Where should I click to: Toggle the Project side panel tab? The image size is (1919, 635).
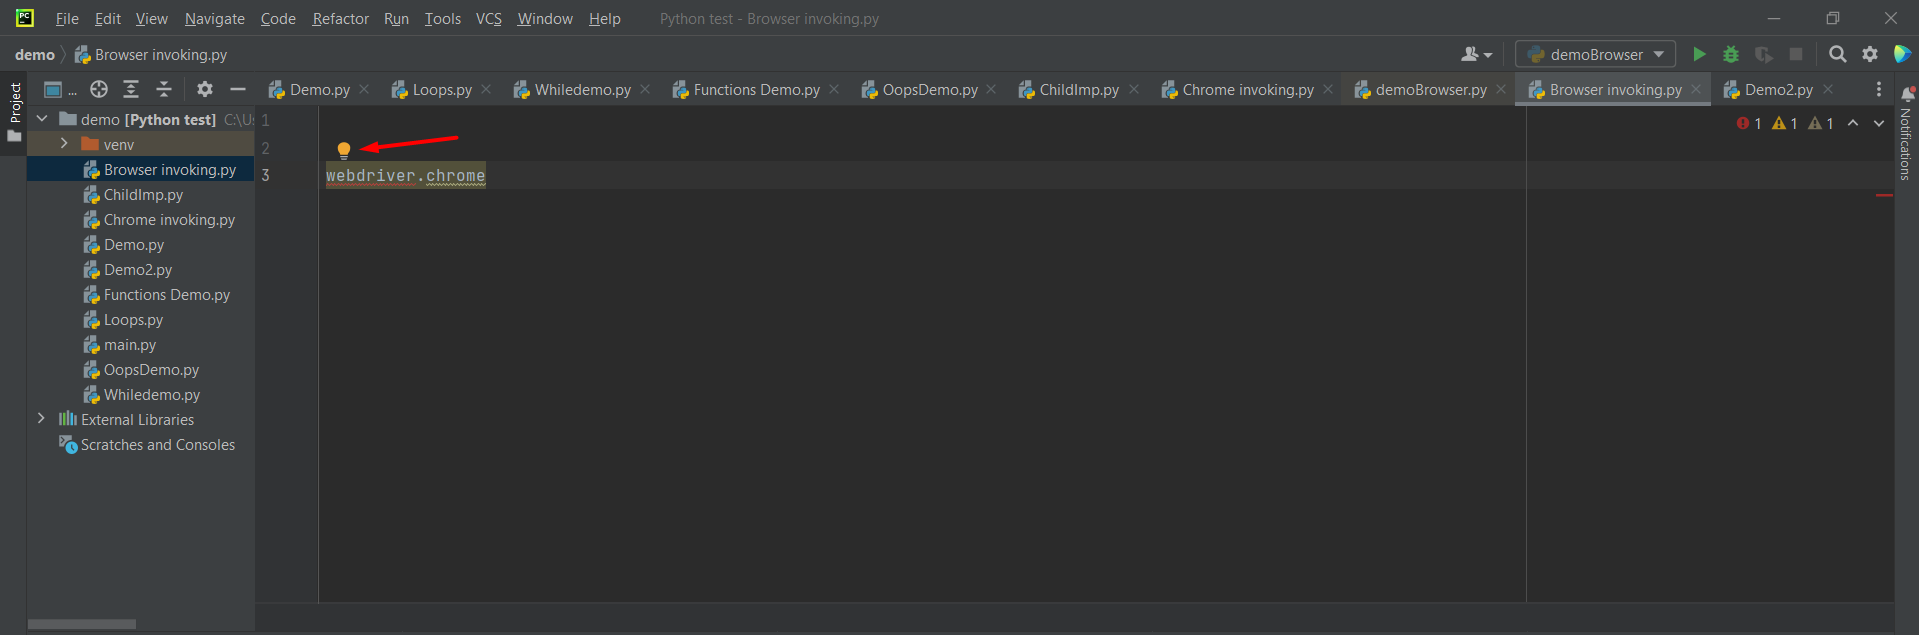14,110
